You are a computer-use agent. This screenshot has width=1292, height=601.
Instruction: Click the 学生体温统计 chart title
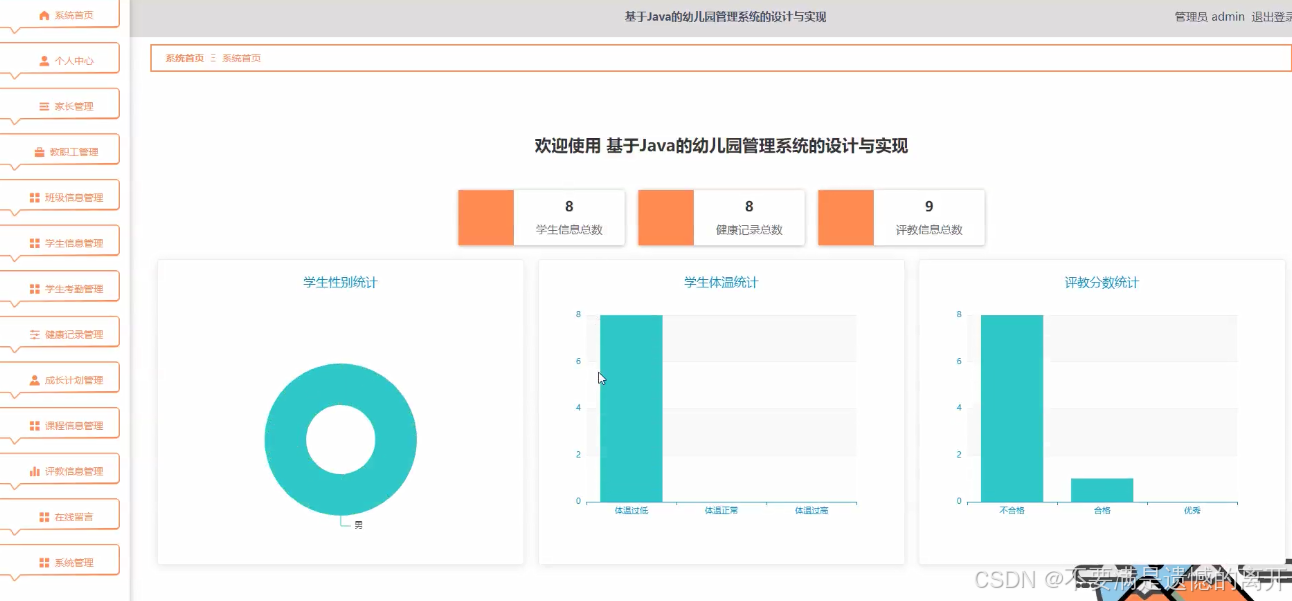721,282
